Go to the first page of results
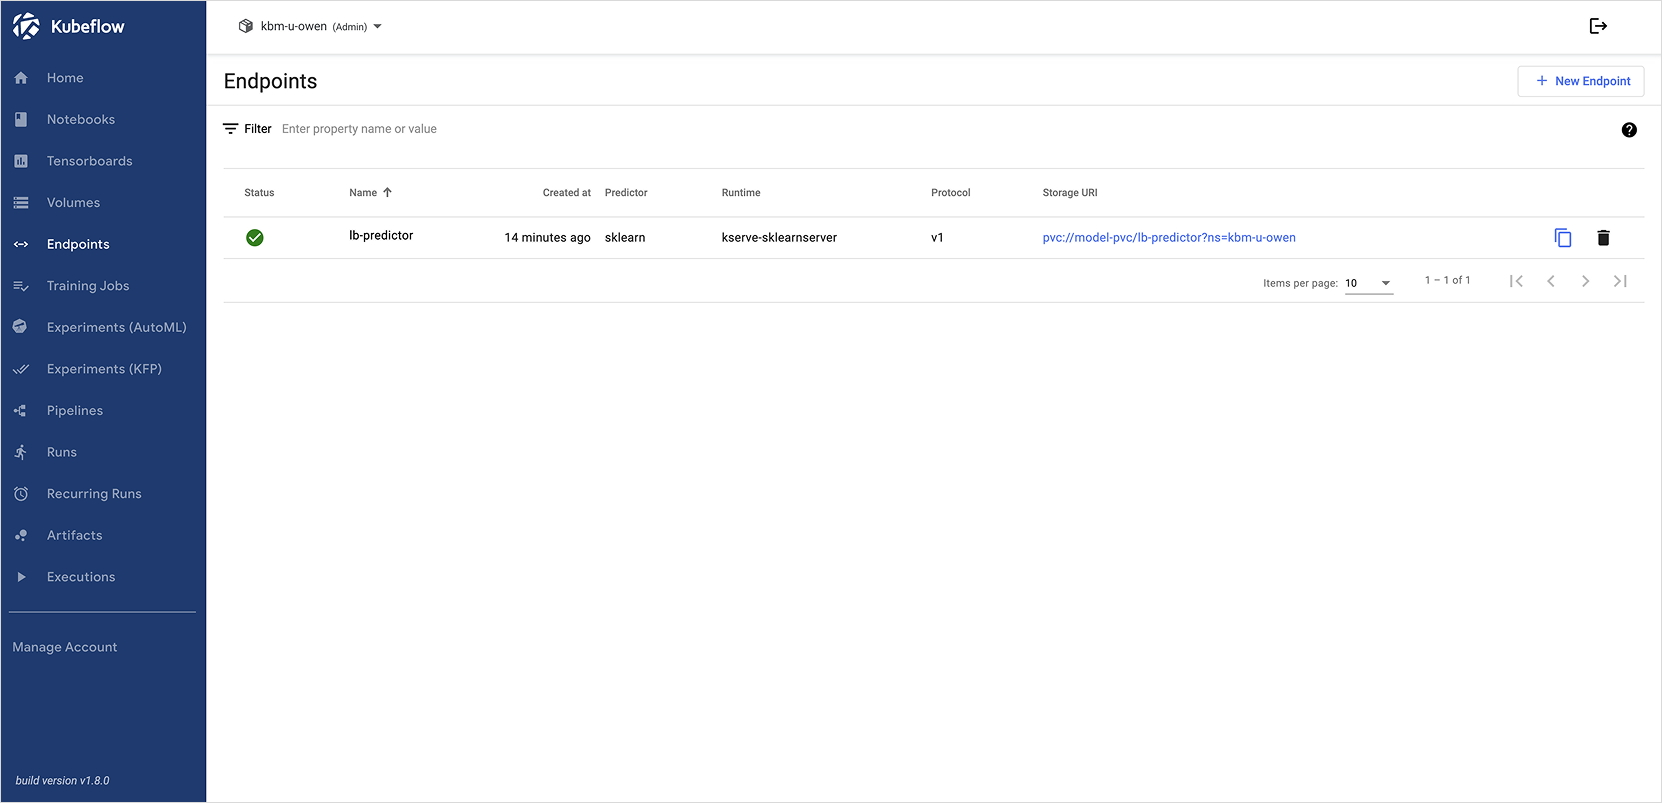 point(1516,281)
